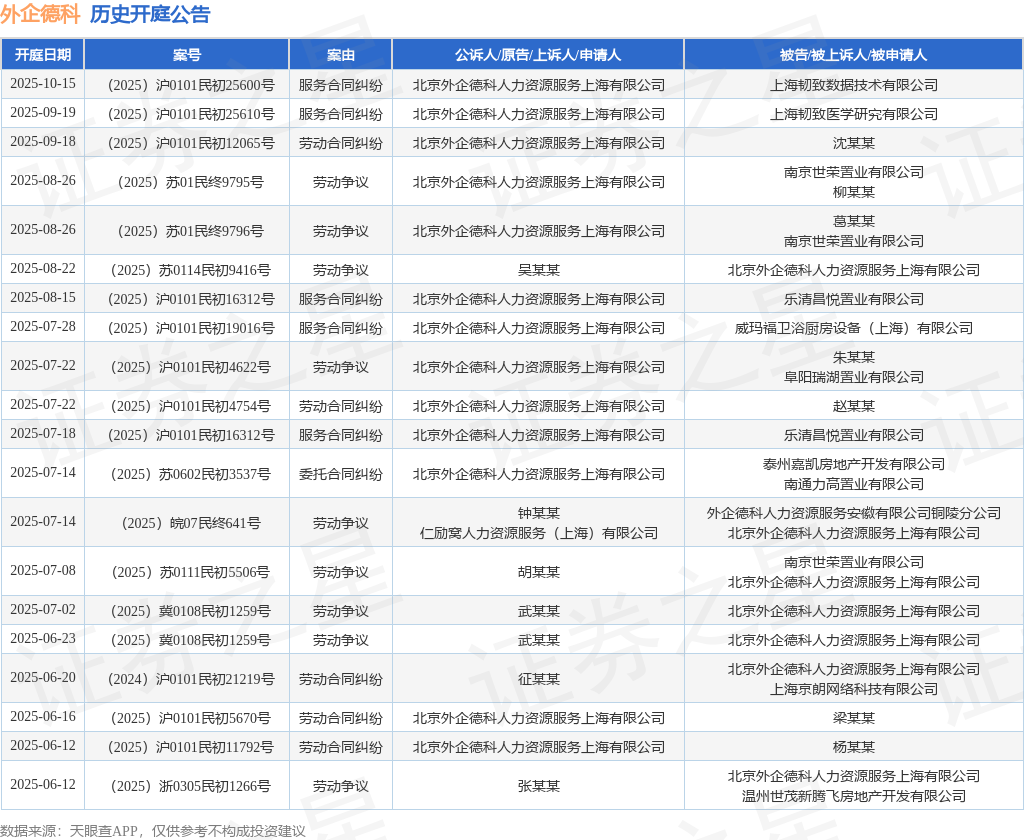
Task: Select the date 2025-07-08
Action: tap(42, 570)
